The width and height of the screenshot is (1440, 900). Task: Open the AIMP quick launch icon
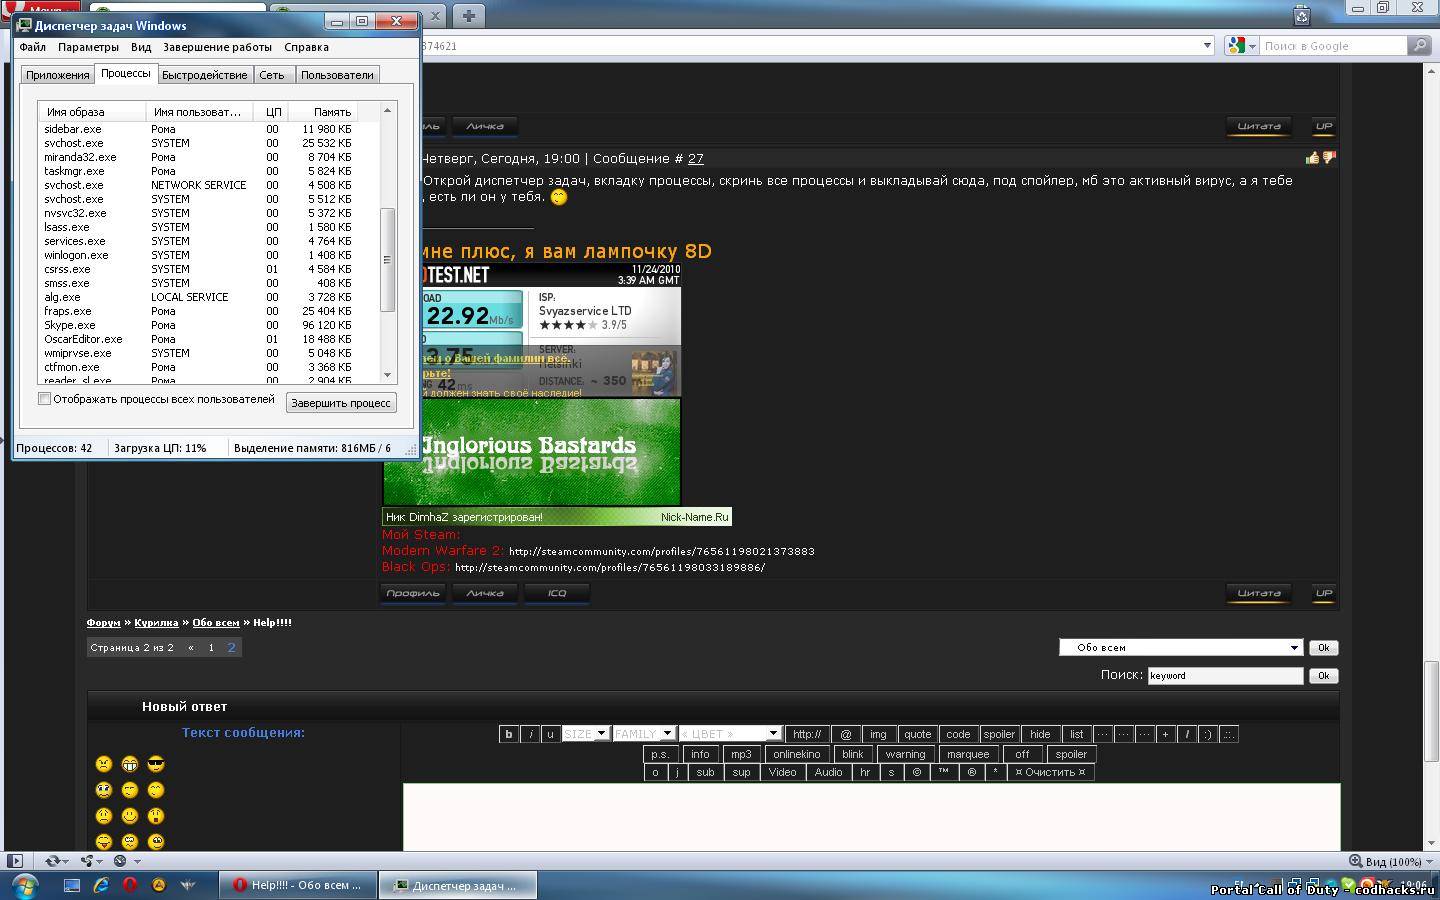click(x=159, y=885)
